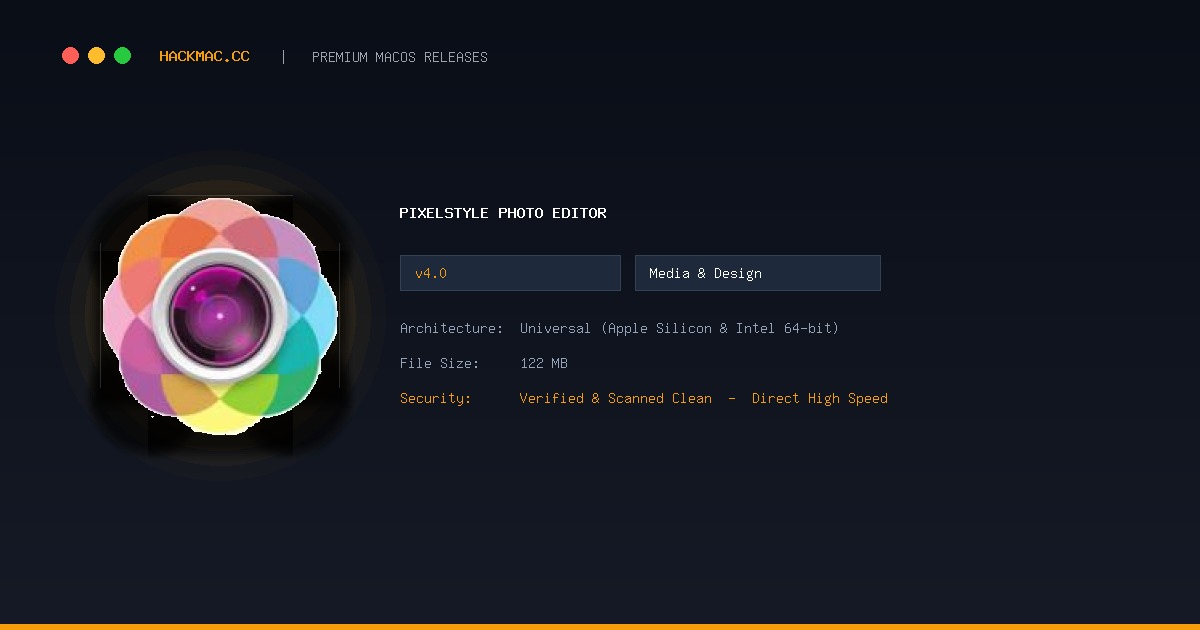Click the green maximize window dot

coord(122,56)
